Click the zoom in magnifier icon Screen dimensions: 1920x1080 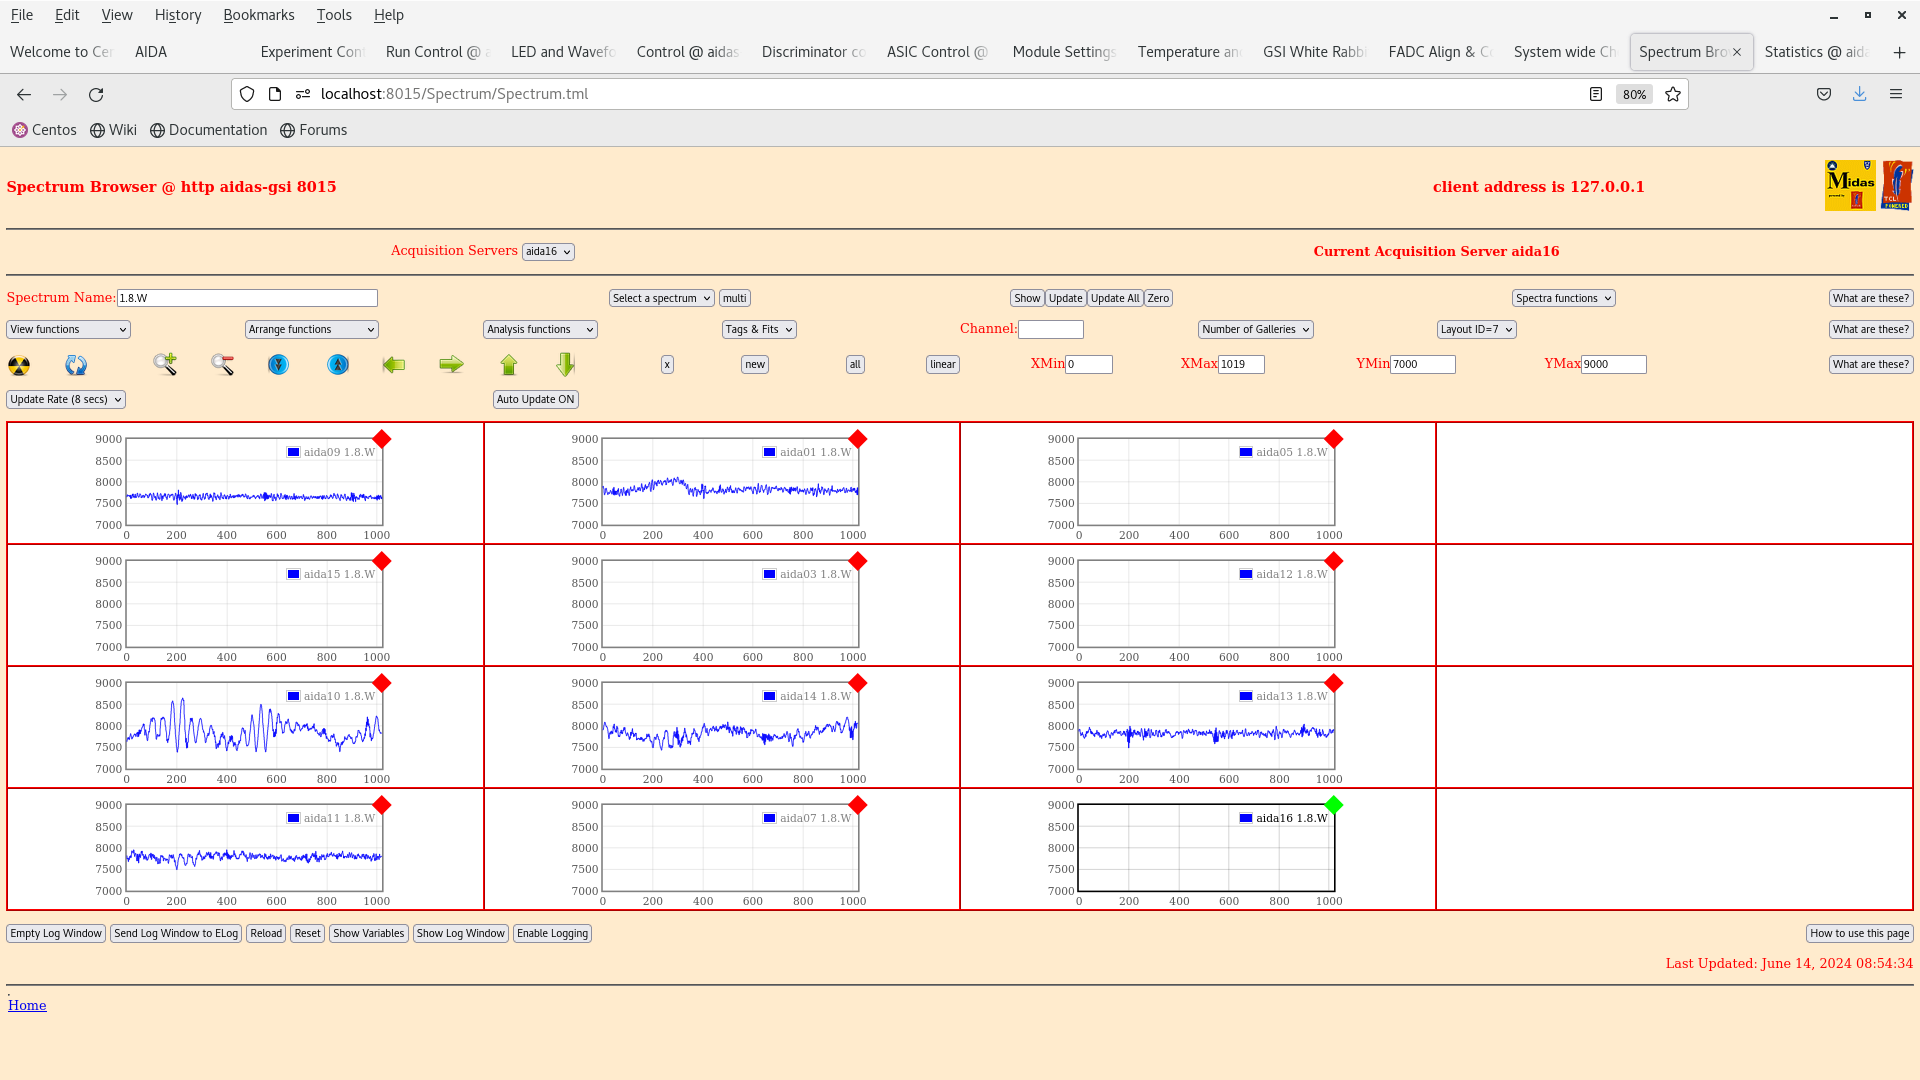pyautogui.click(x=165, y=364)
